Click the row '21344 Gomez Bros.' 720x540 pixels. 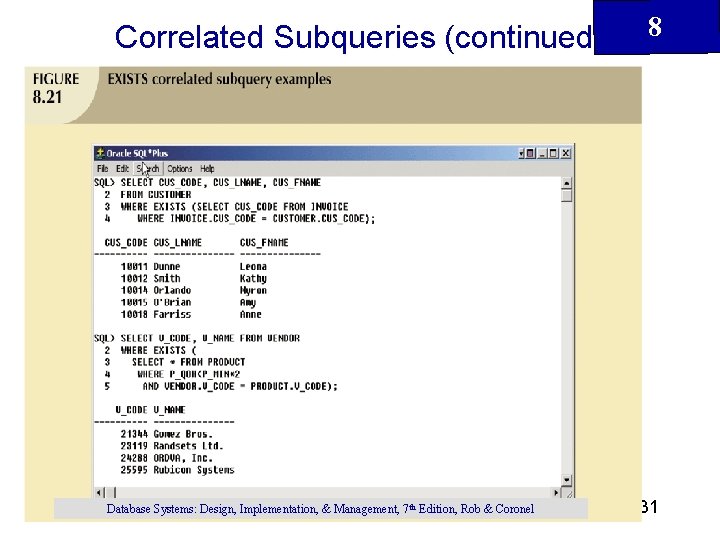point(167,433)
